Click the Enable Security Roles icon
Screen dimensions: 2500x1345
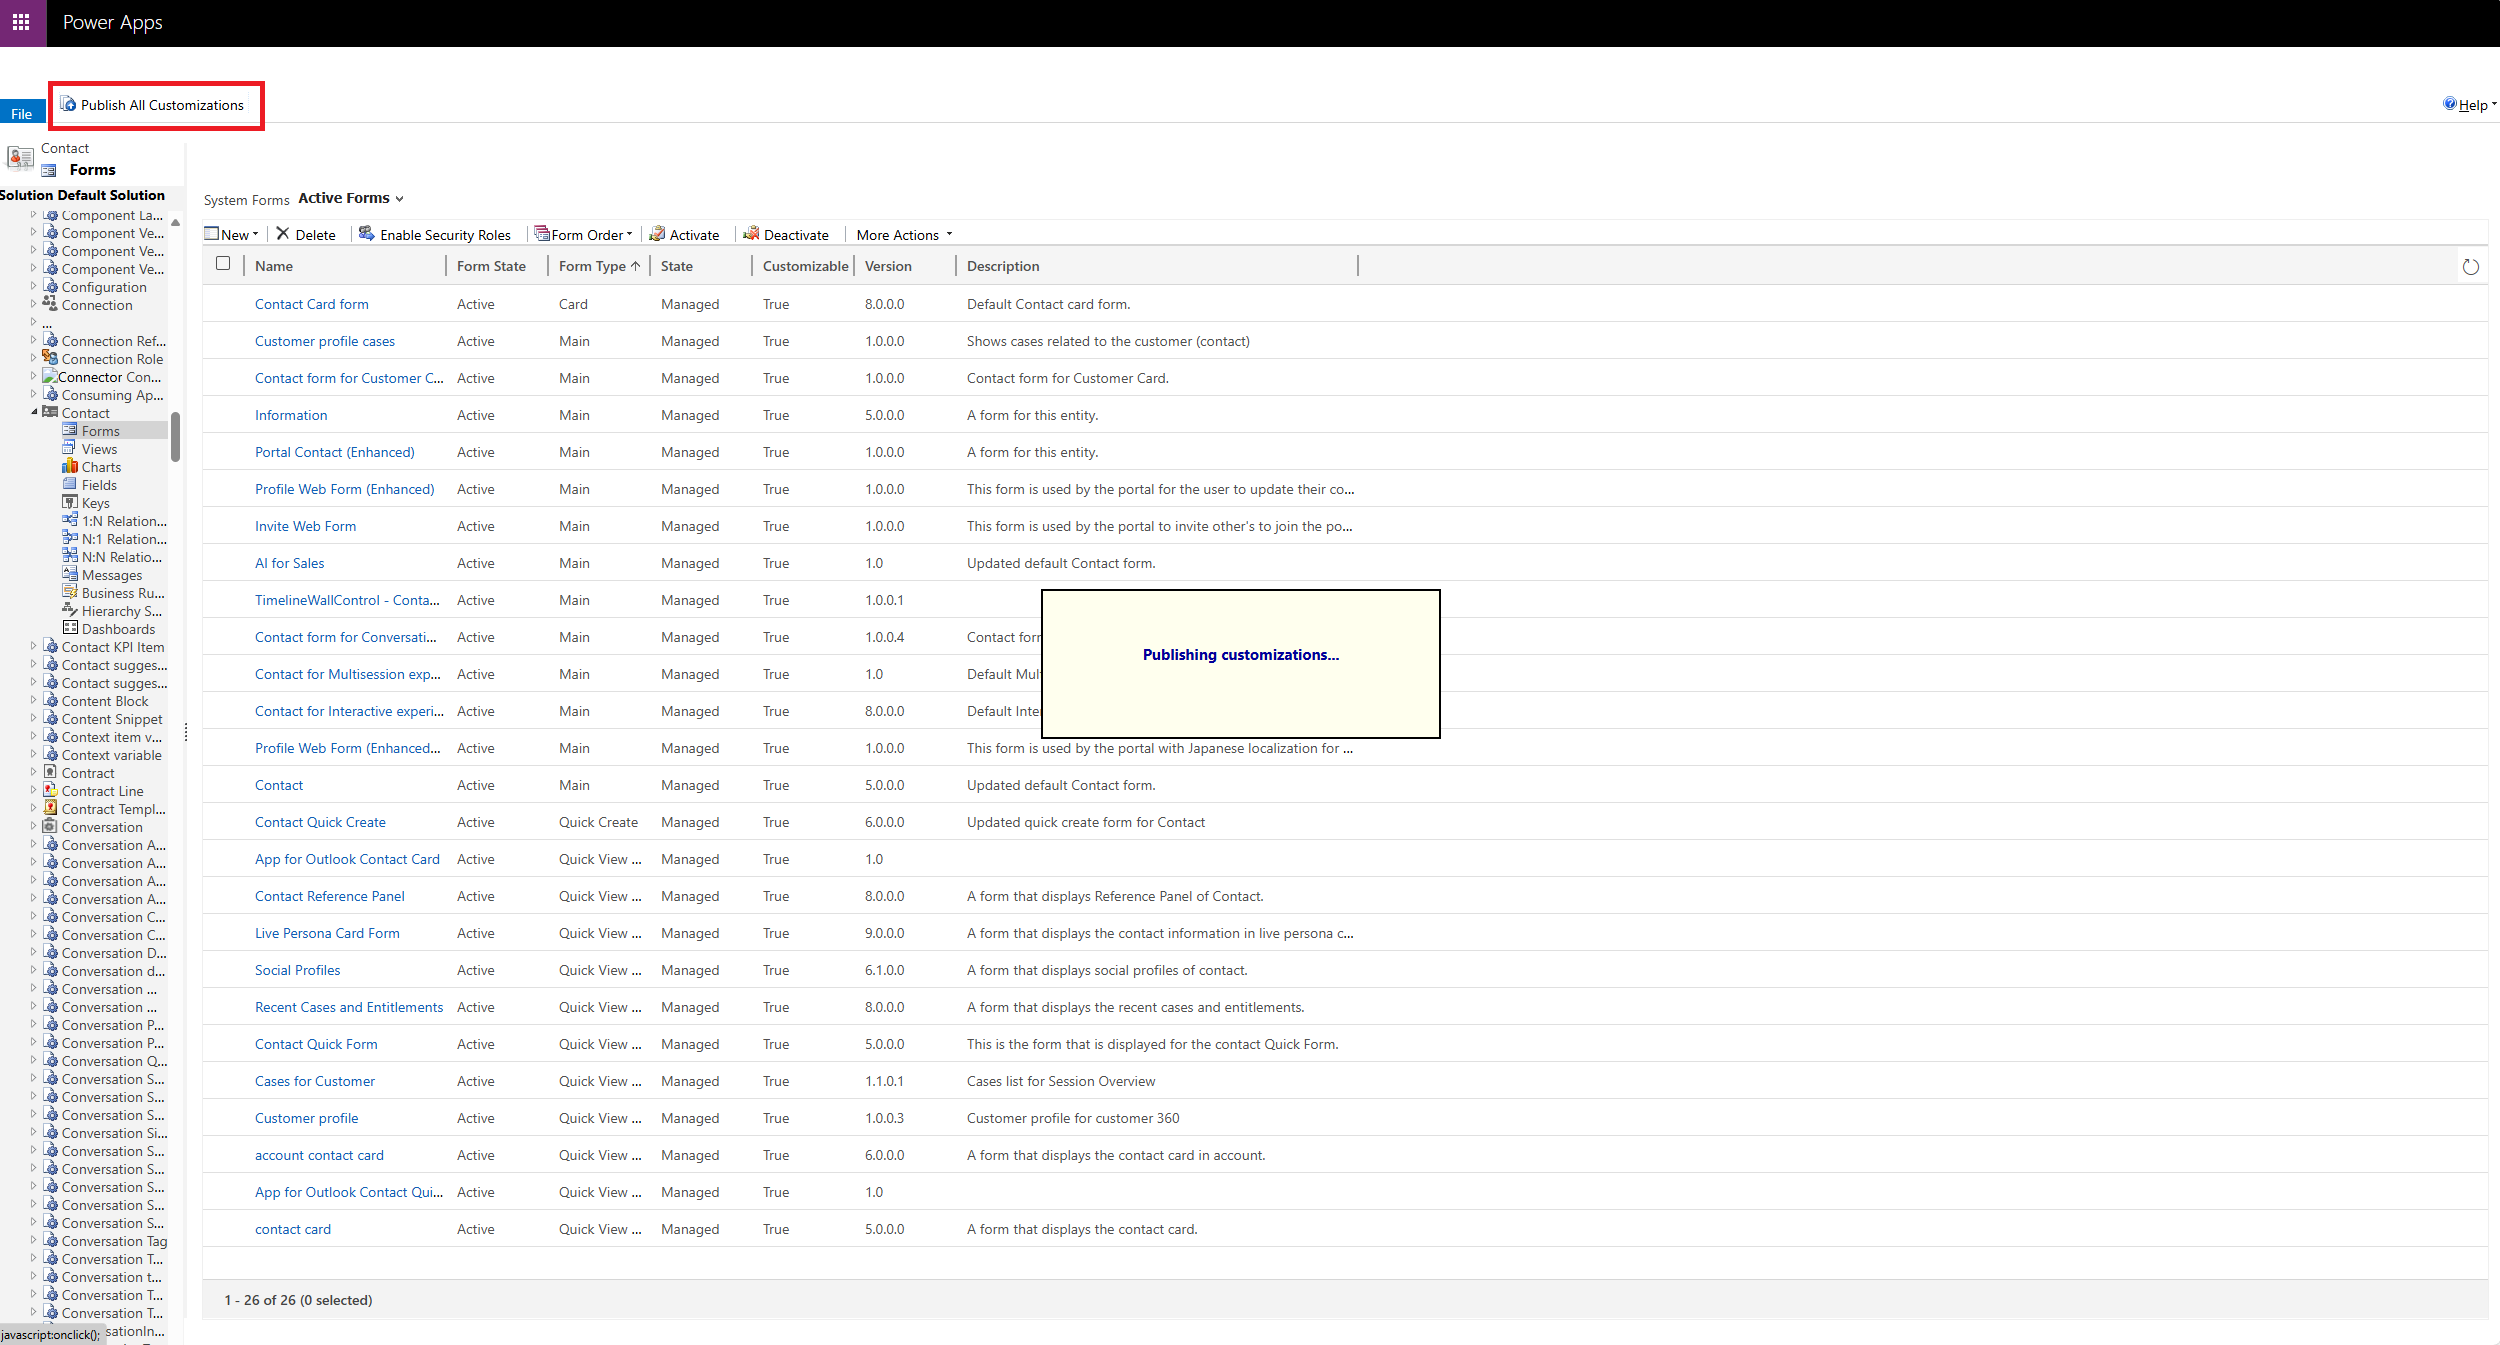tap(367, 234)
